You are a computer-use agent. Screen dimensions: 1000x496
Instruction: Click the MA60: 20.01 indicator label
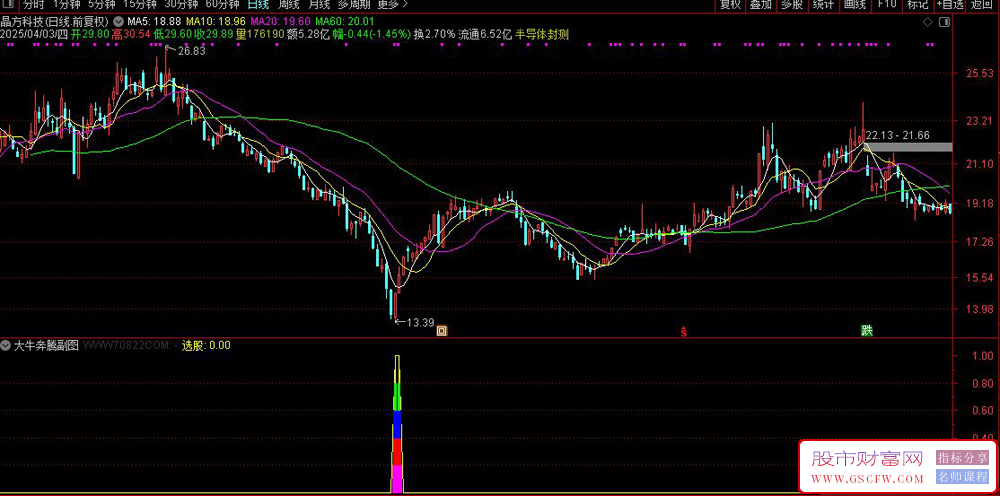pyautogui.click(x=344, y=22)
